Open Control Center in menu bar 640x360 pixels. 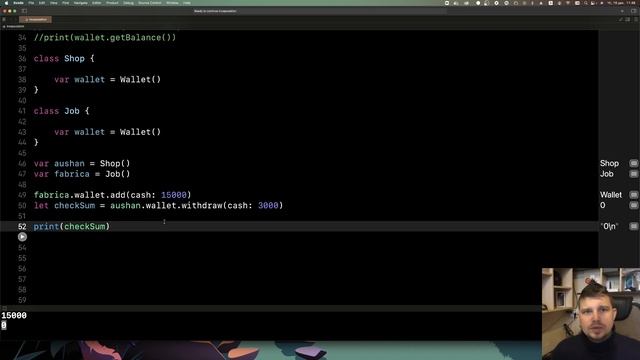coord(593,3)
